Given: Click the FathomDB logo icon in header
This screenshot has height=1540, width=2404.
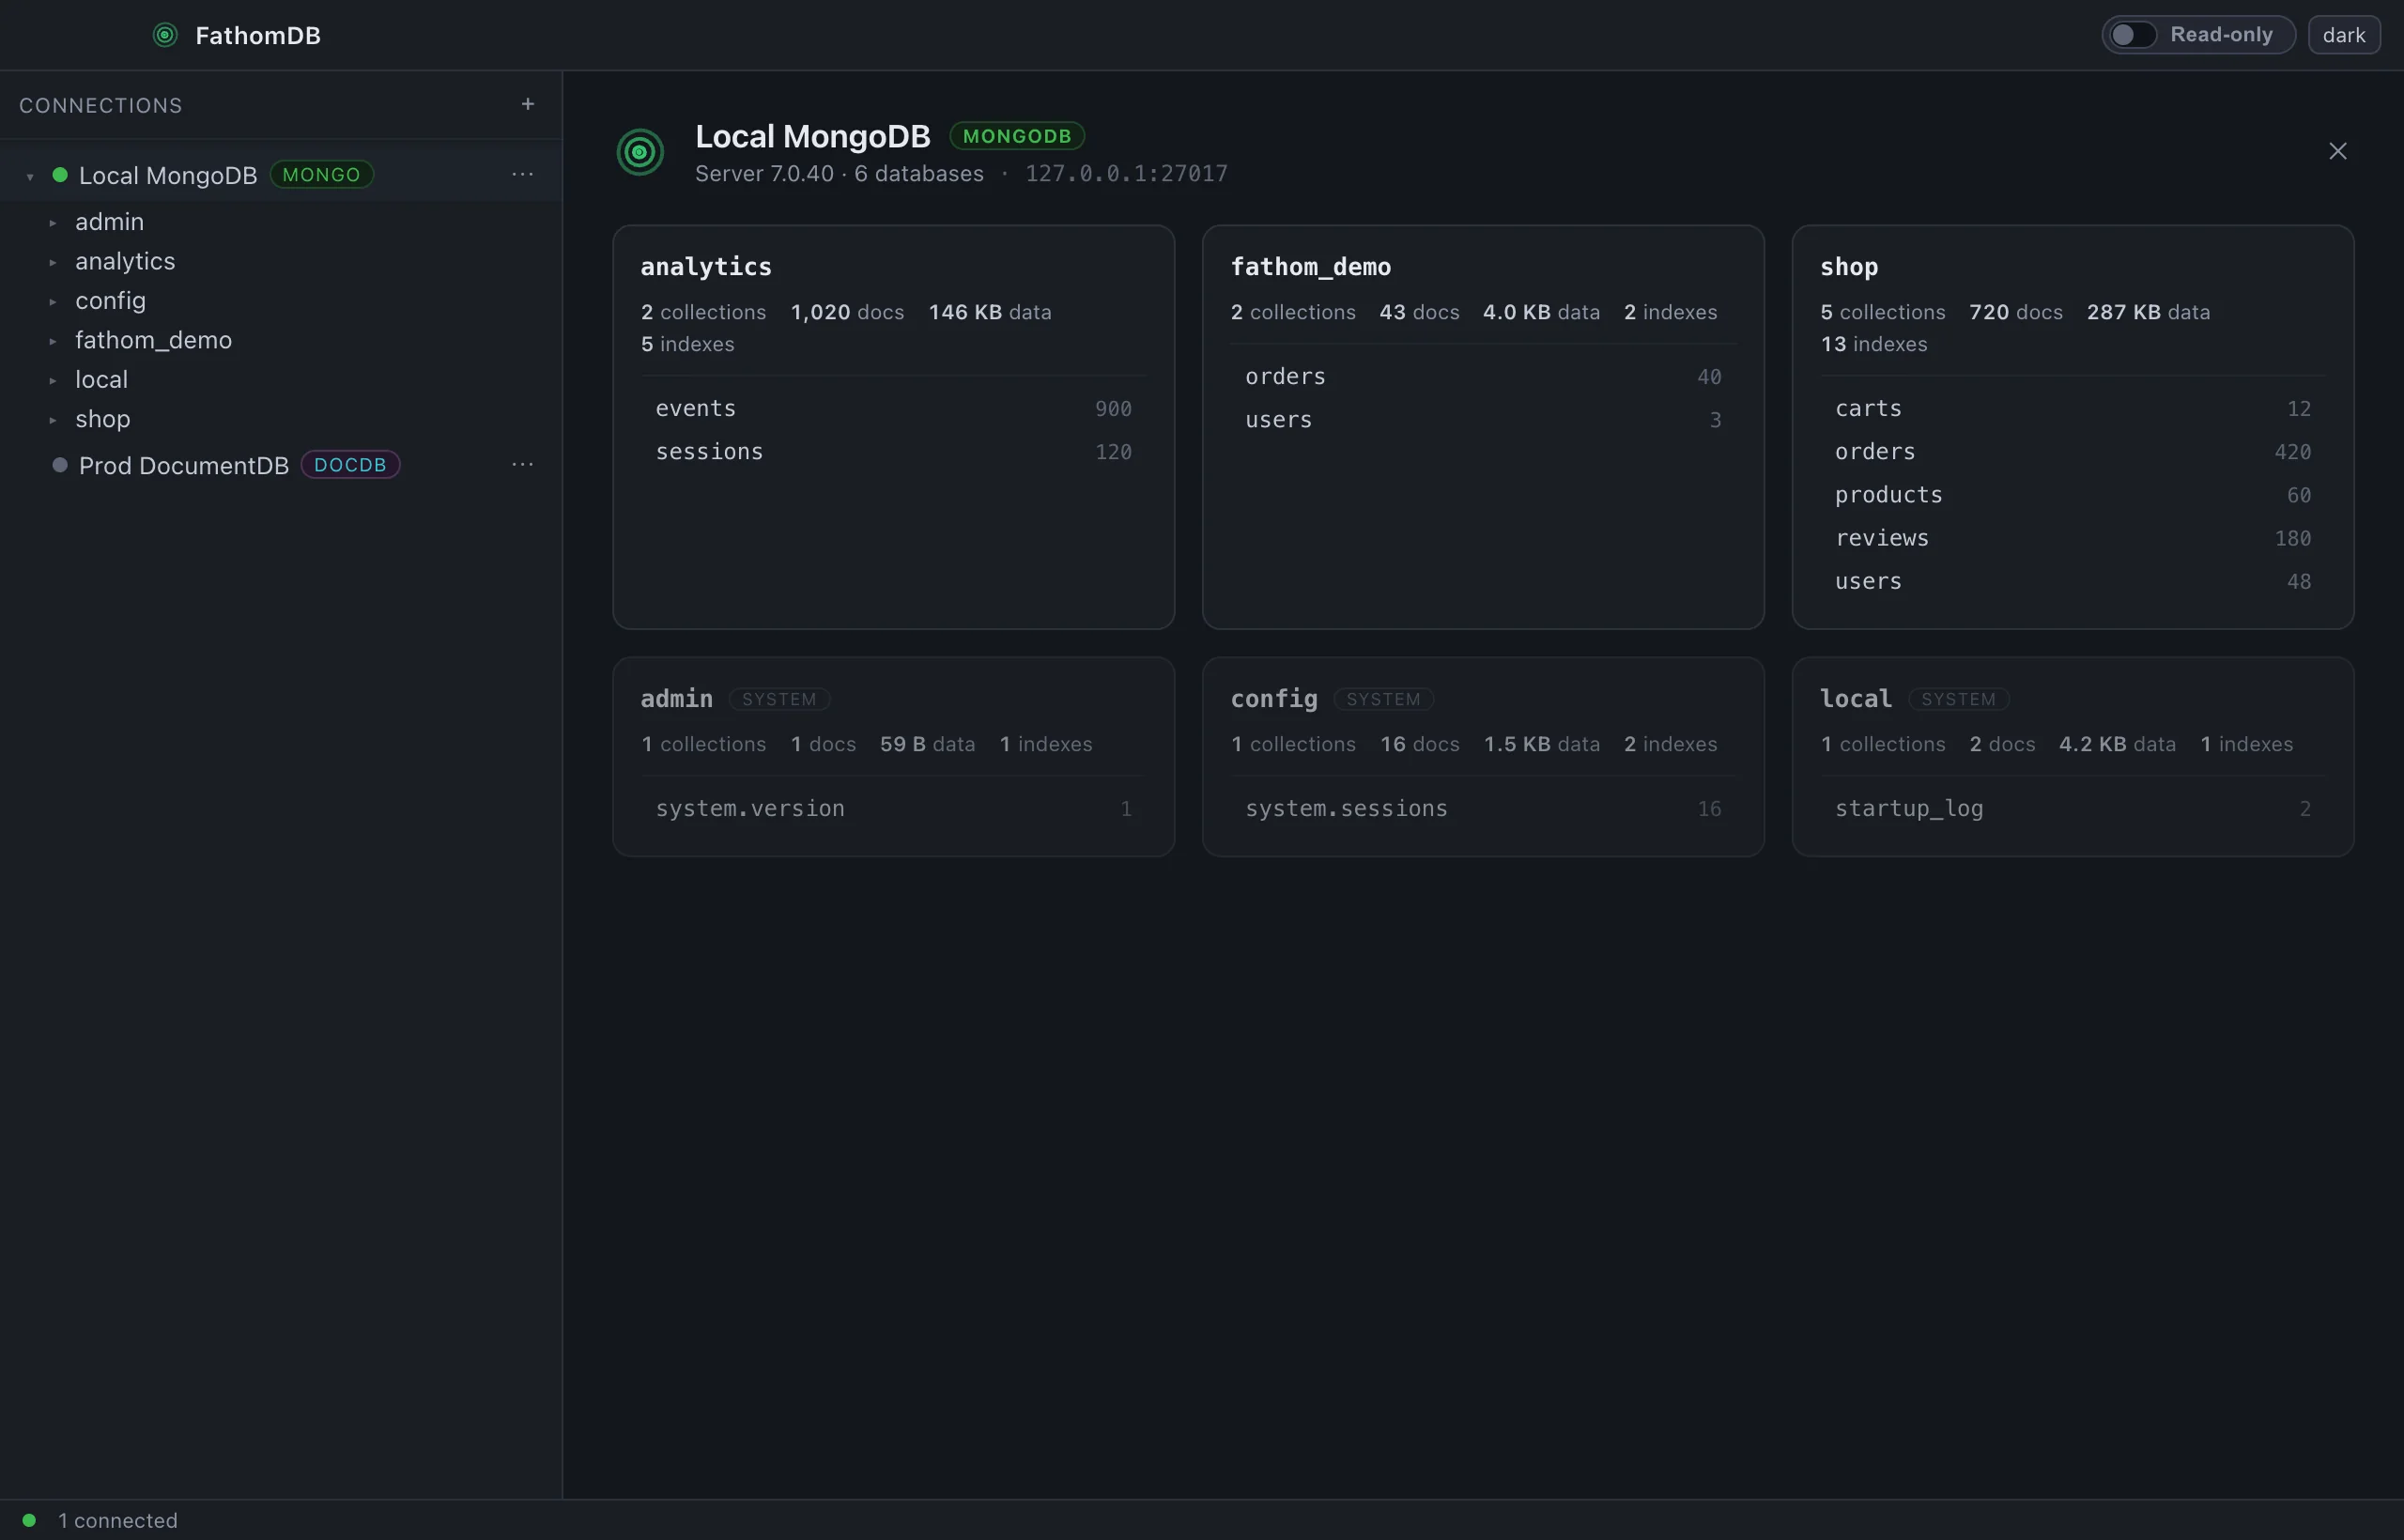Looking at the screenshot, I should (165, 35).
